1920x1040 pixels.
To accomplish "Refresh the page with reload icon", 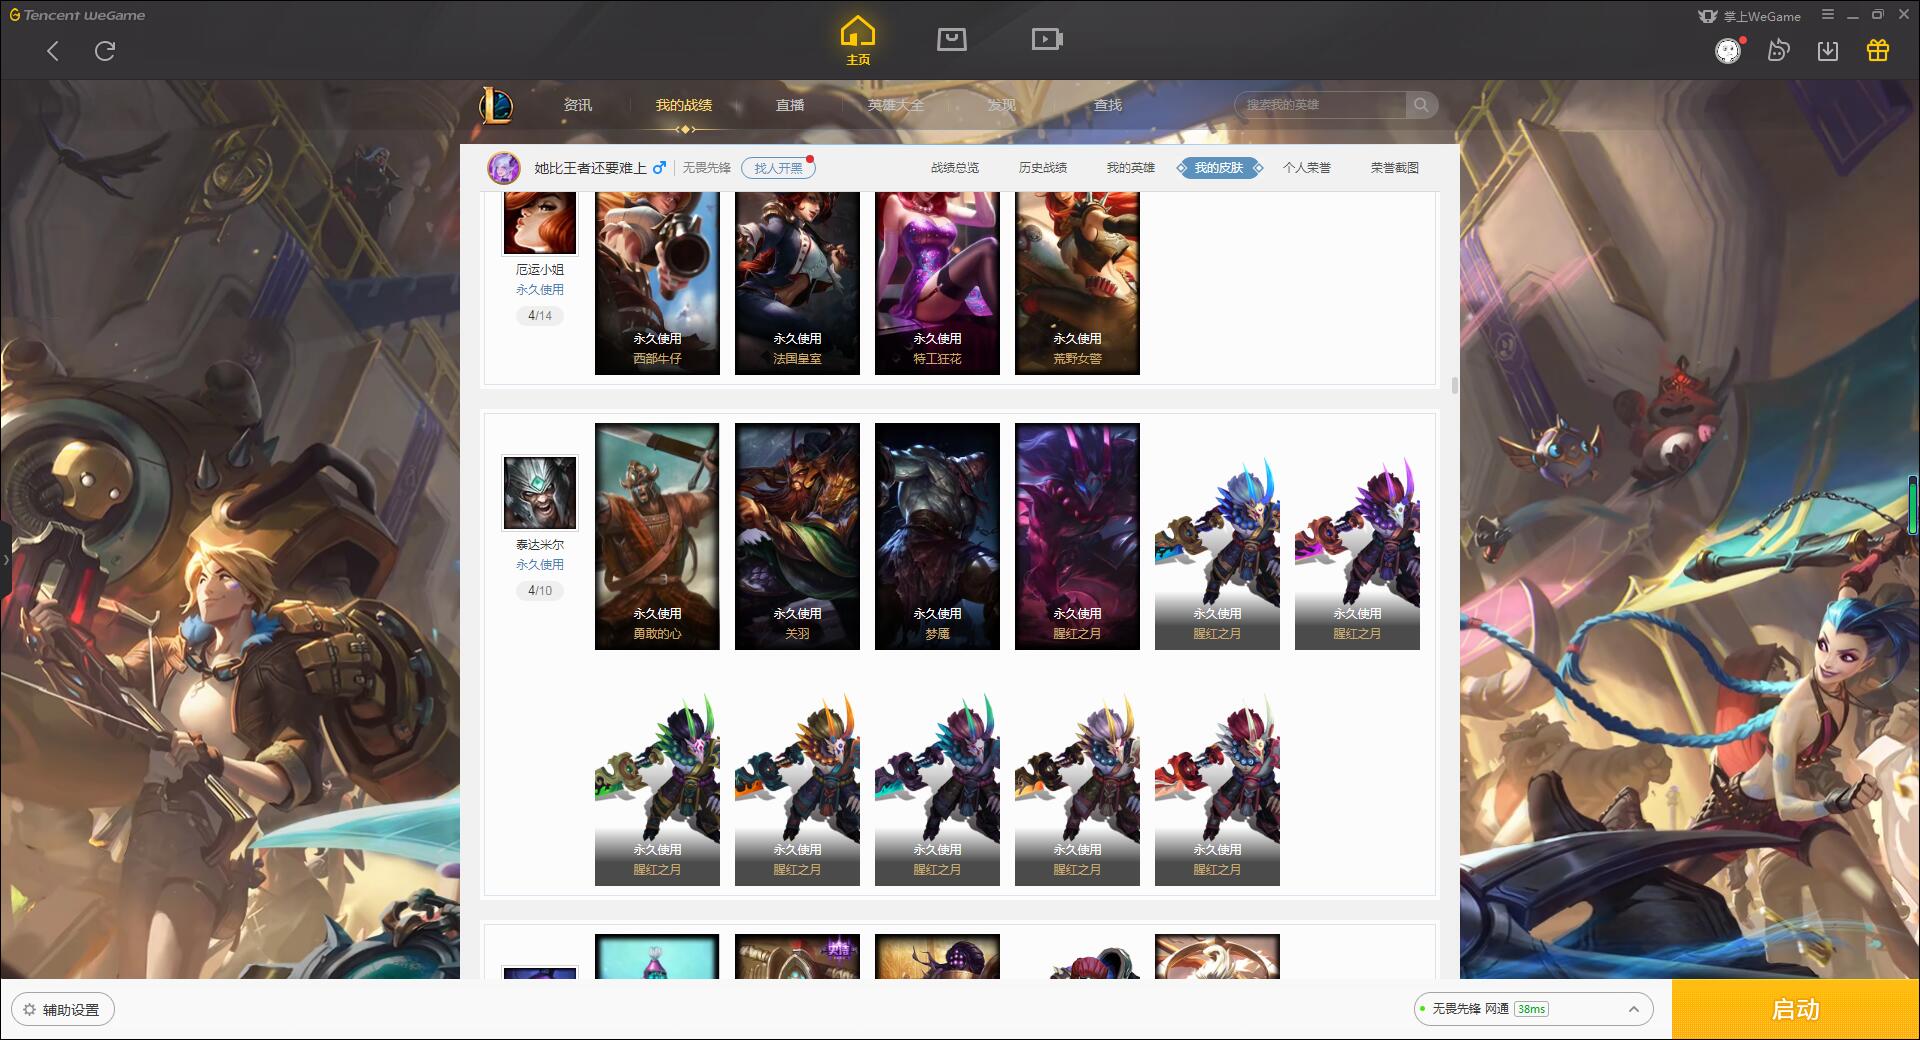I will [x=105, y=51].
